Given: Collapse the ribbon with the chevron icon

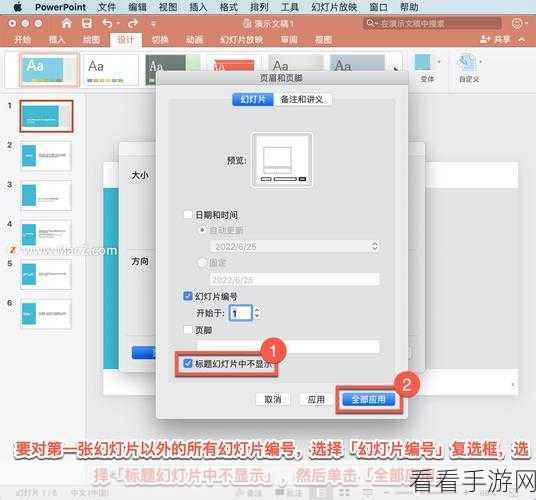Looking at the screenshot, I should (522, 40).
